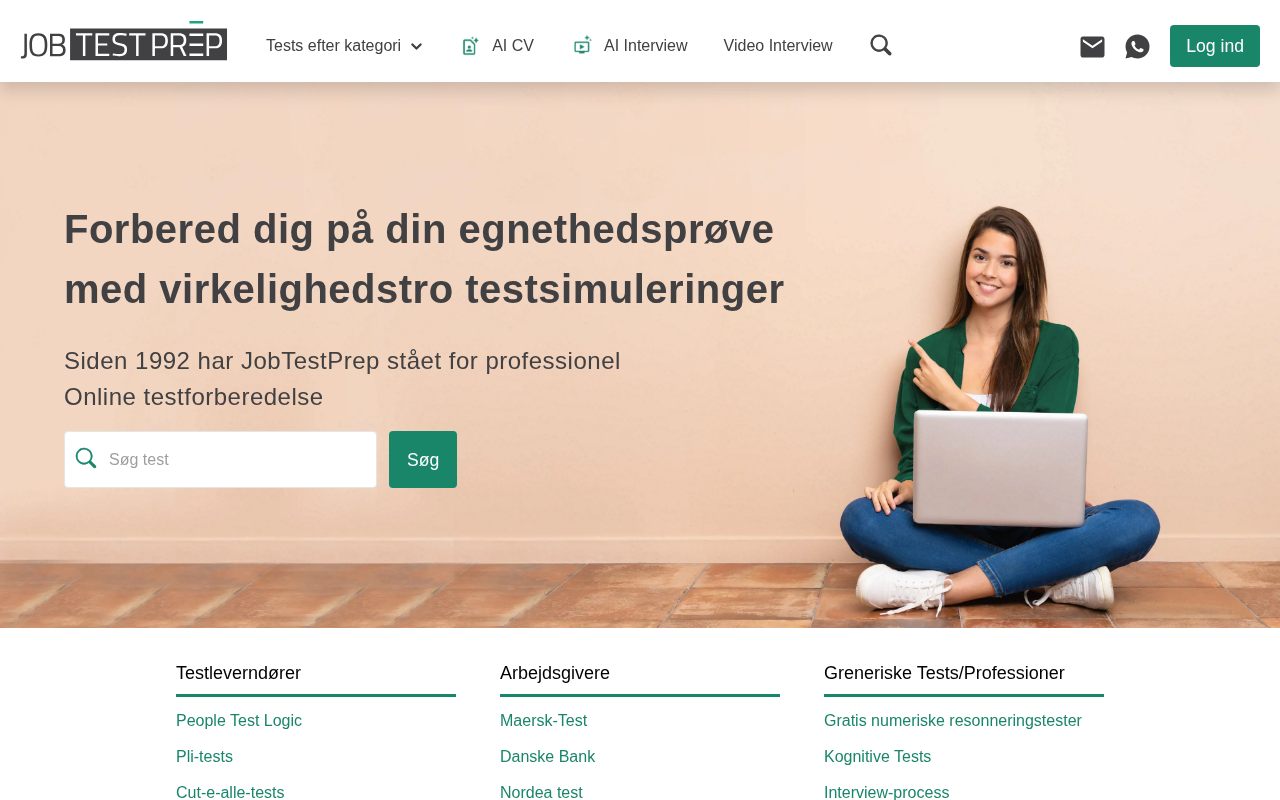
Task: Click the Log ind button
Action: pyautogui.click(x=1215, y=46)
